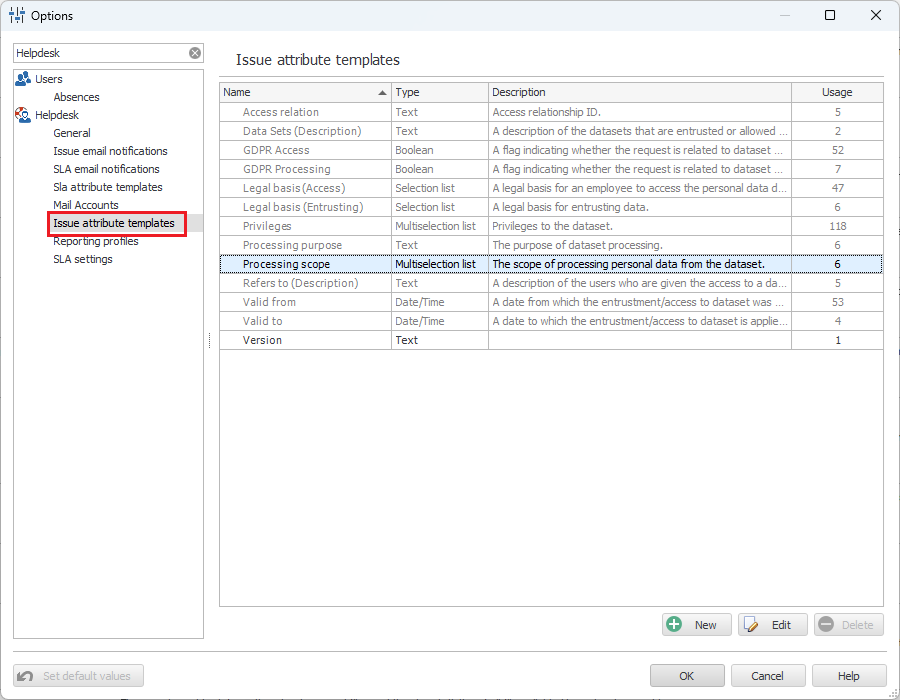Click the Users group icon

23,79
